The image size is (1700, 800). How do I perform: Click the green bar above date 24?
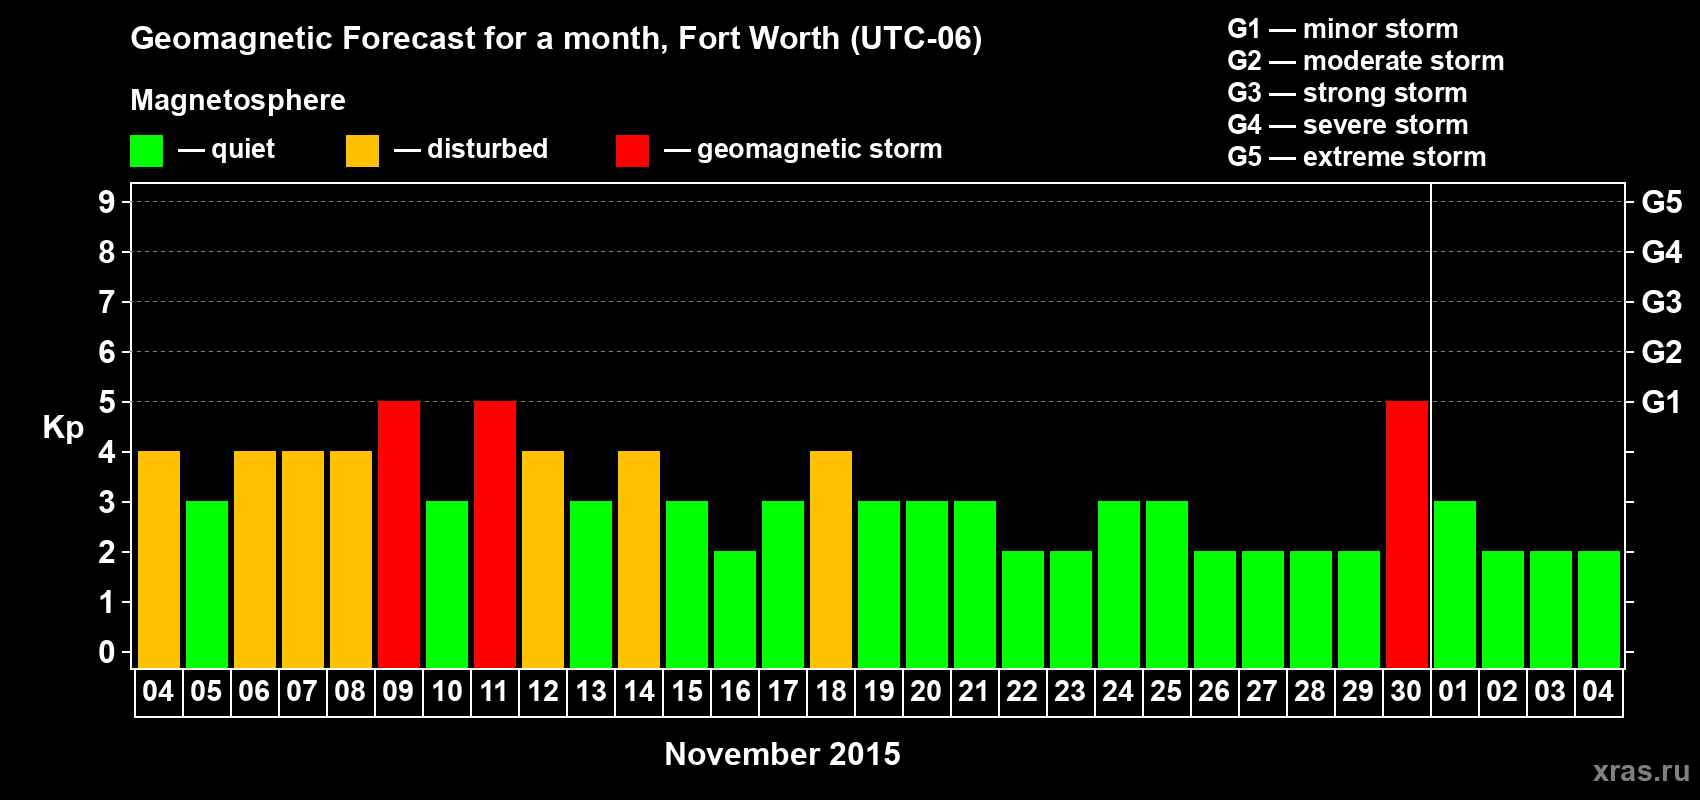pyautogui.click(x=1119, y=584)
